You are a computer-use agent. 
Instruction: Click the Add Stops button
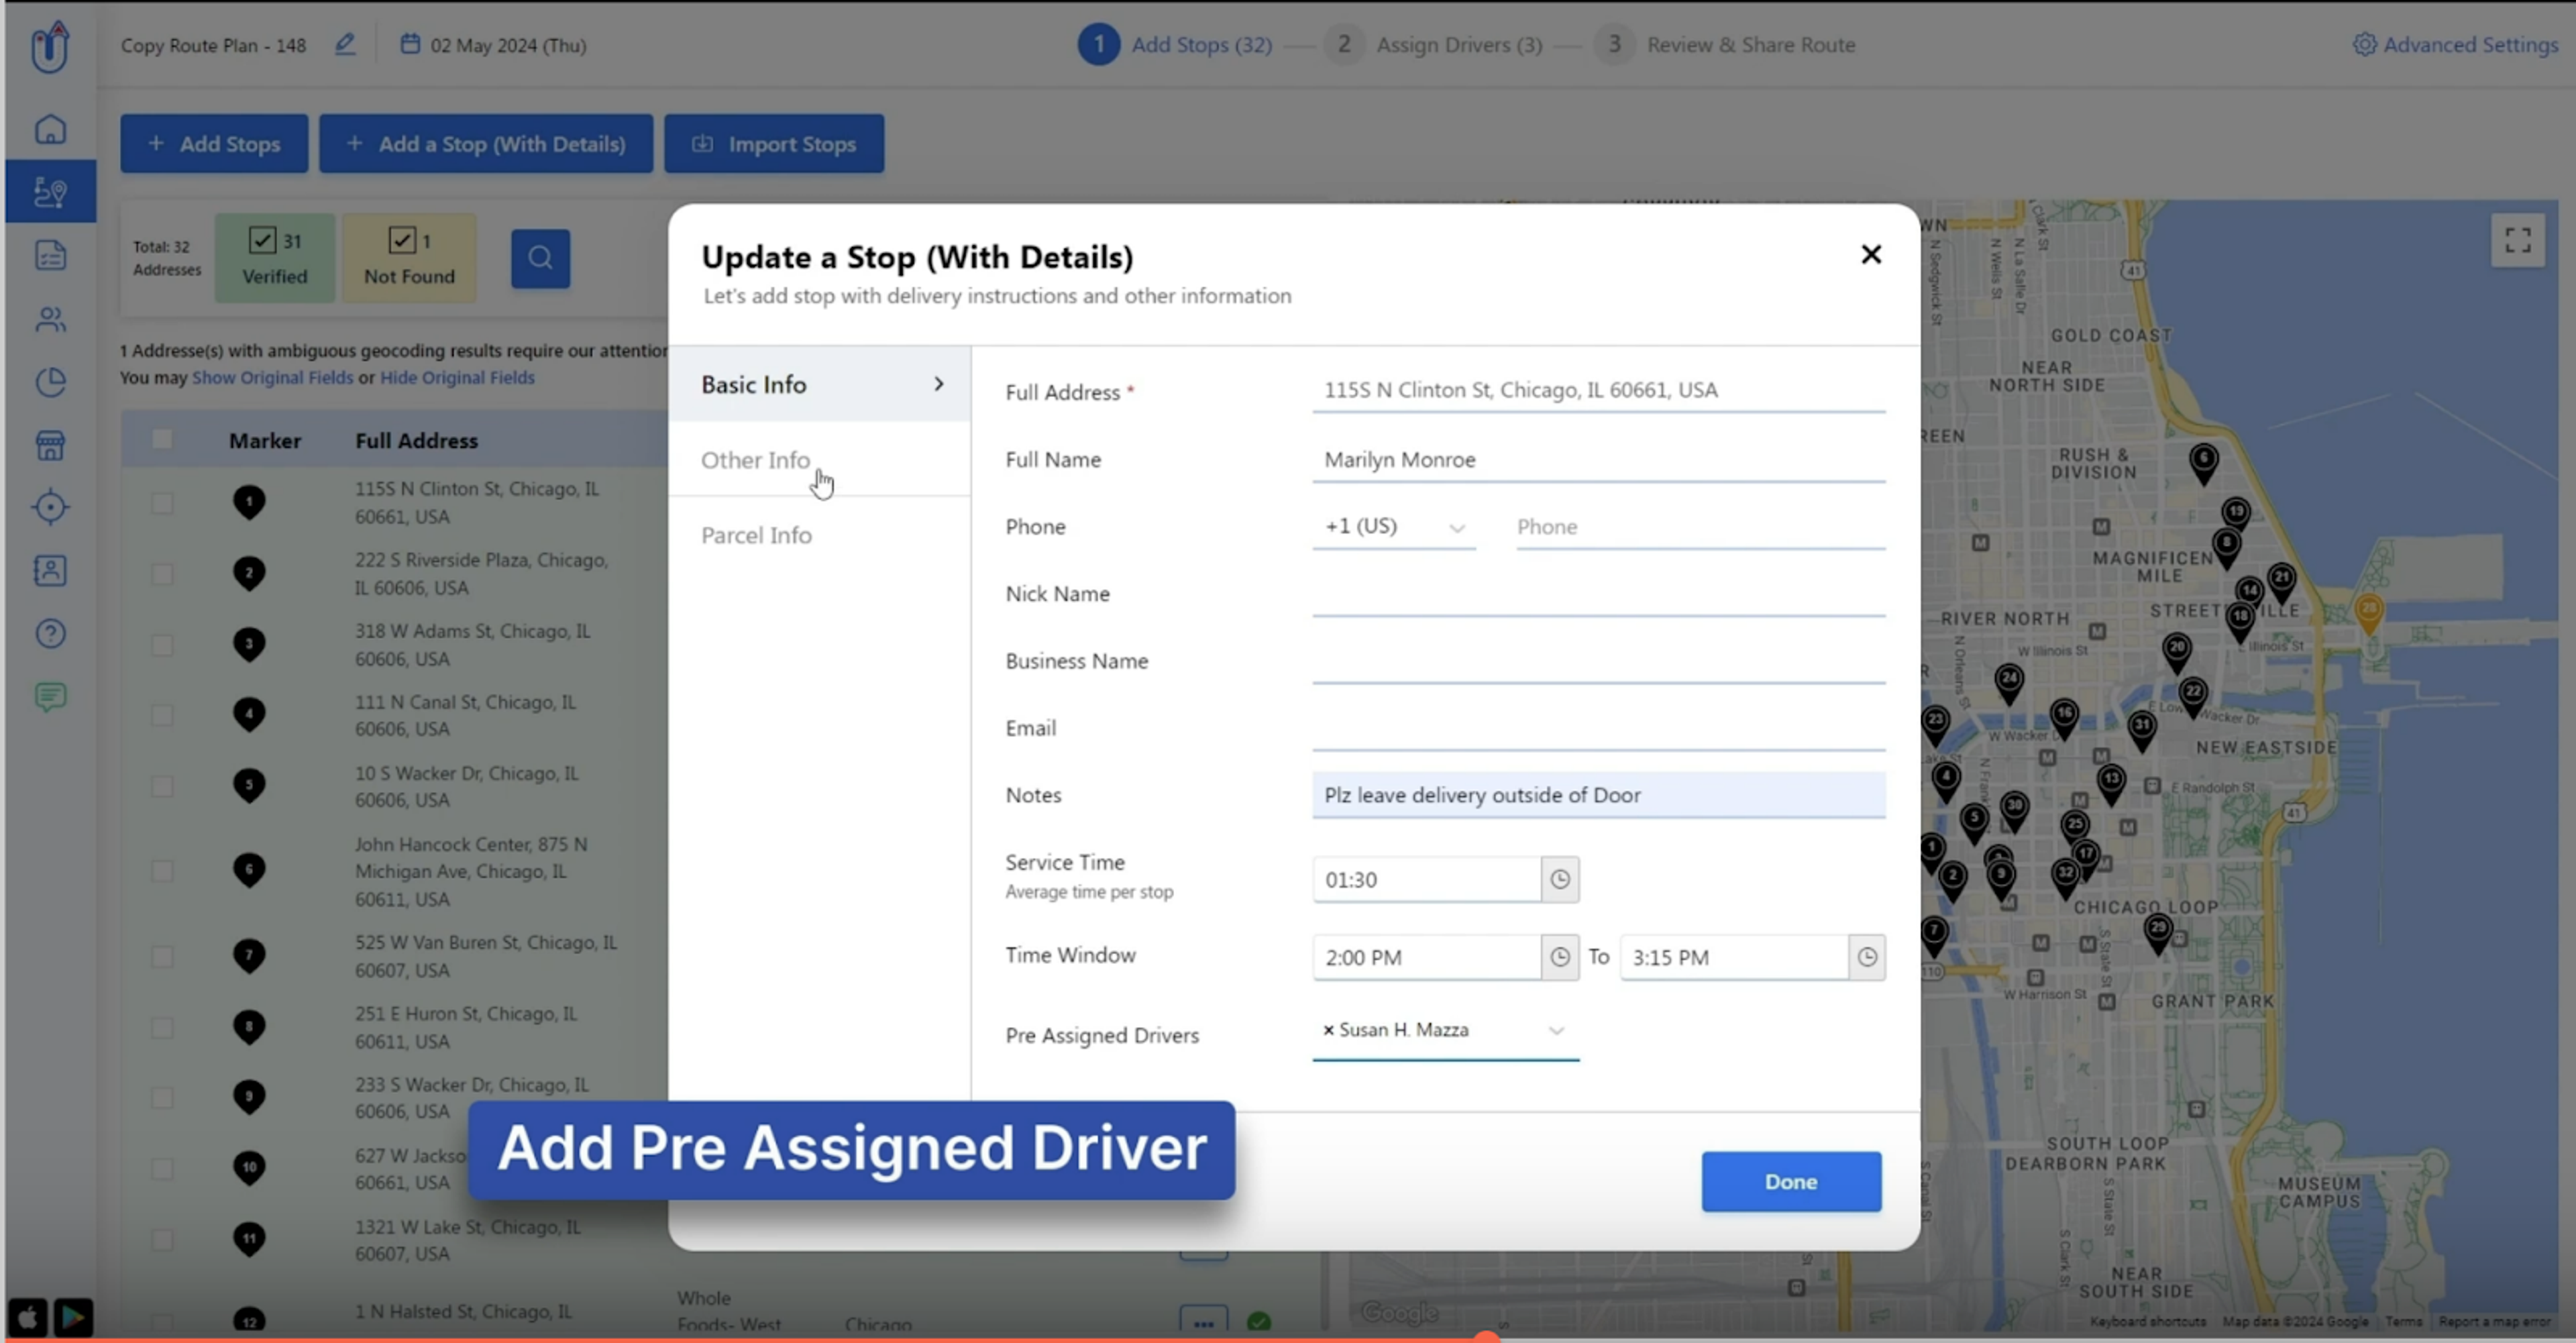214,144
